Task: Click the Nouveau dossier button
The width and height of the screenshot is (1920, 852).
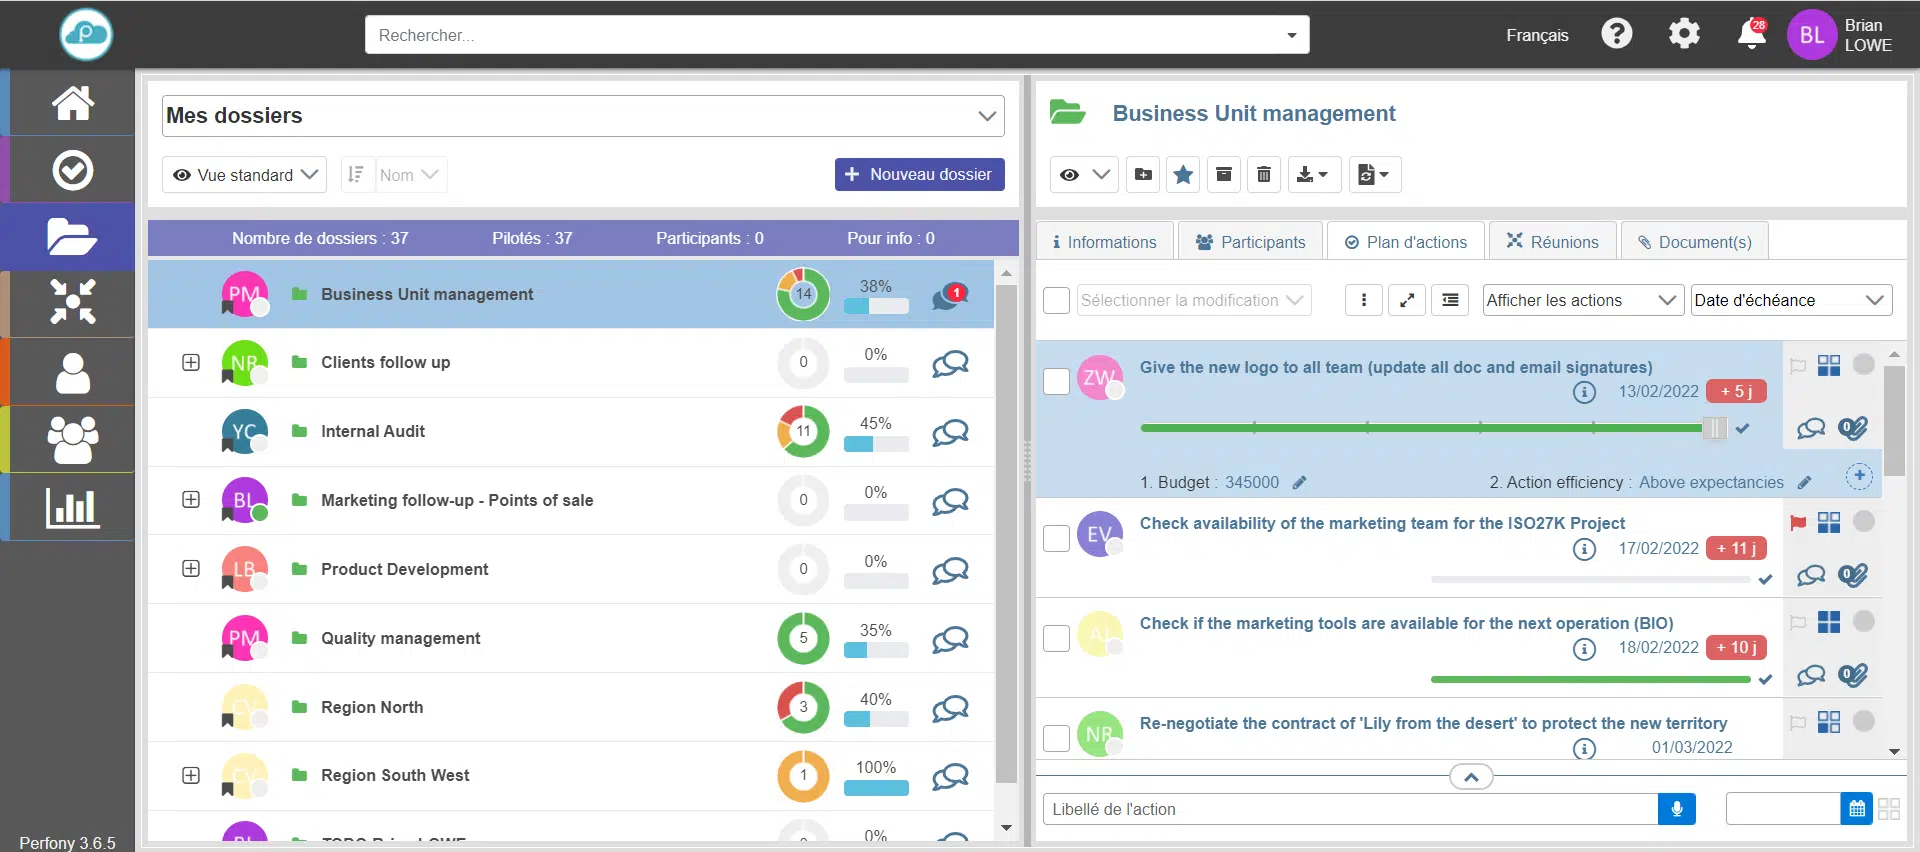Action: 919,174
